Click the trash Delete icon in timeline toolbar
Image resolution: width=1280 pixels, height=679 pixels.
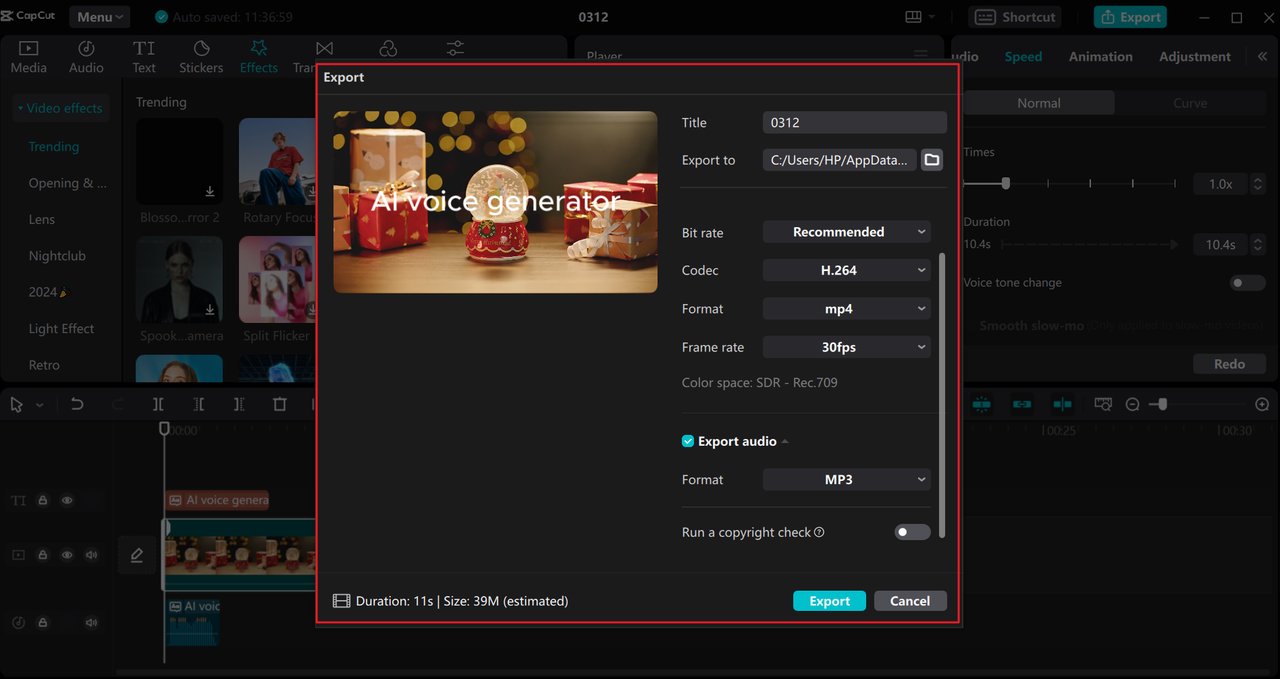pos(279,404)
